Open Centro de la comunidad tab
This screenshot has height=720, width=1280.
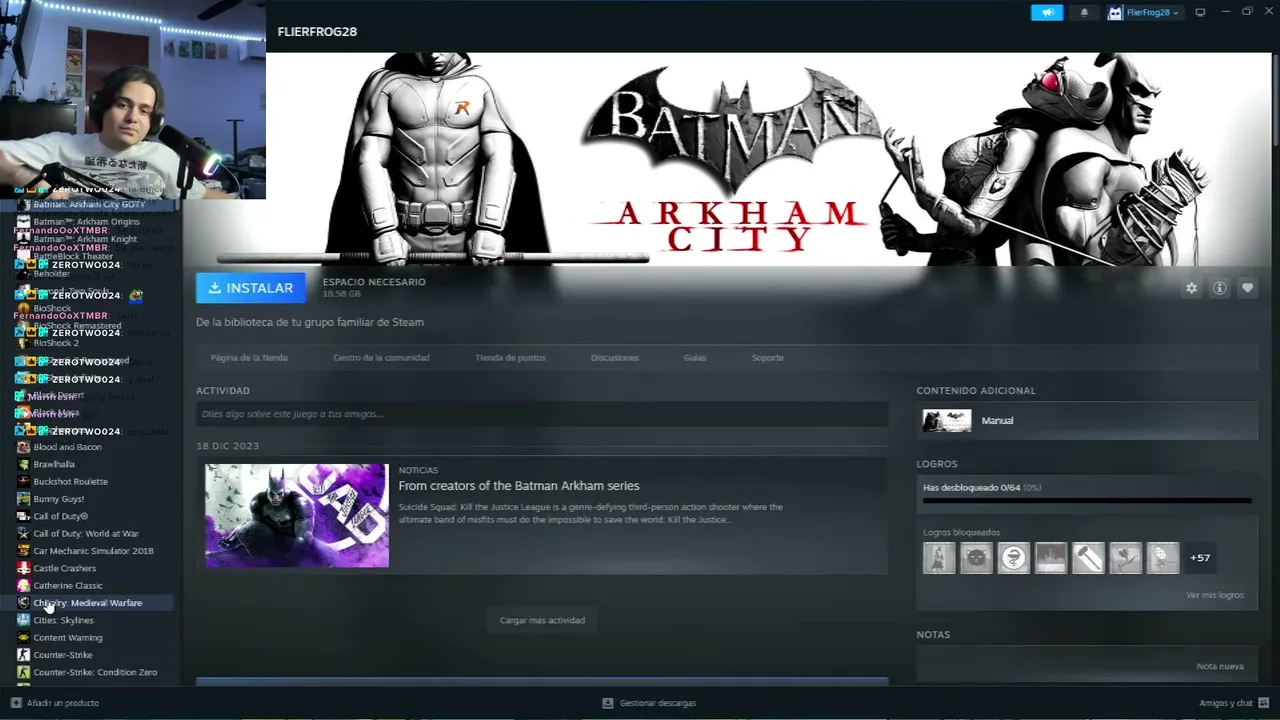point(381,357)
